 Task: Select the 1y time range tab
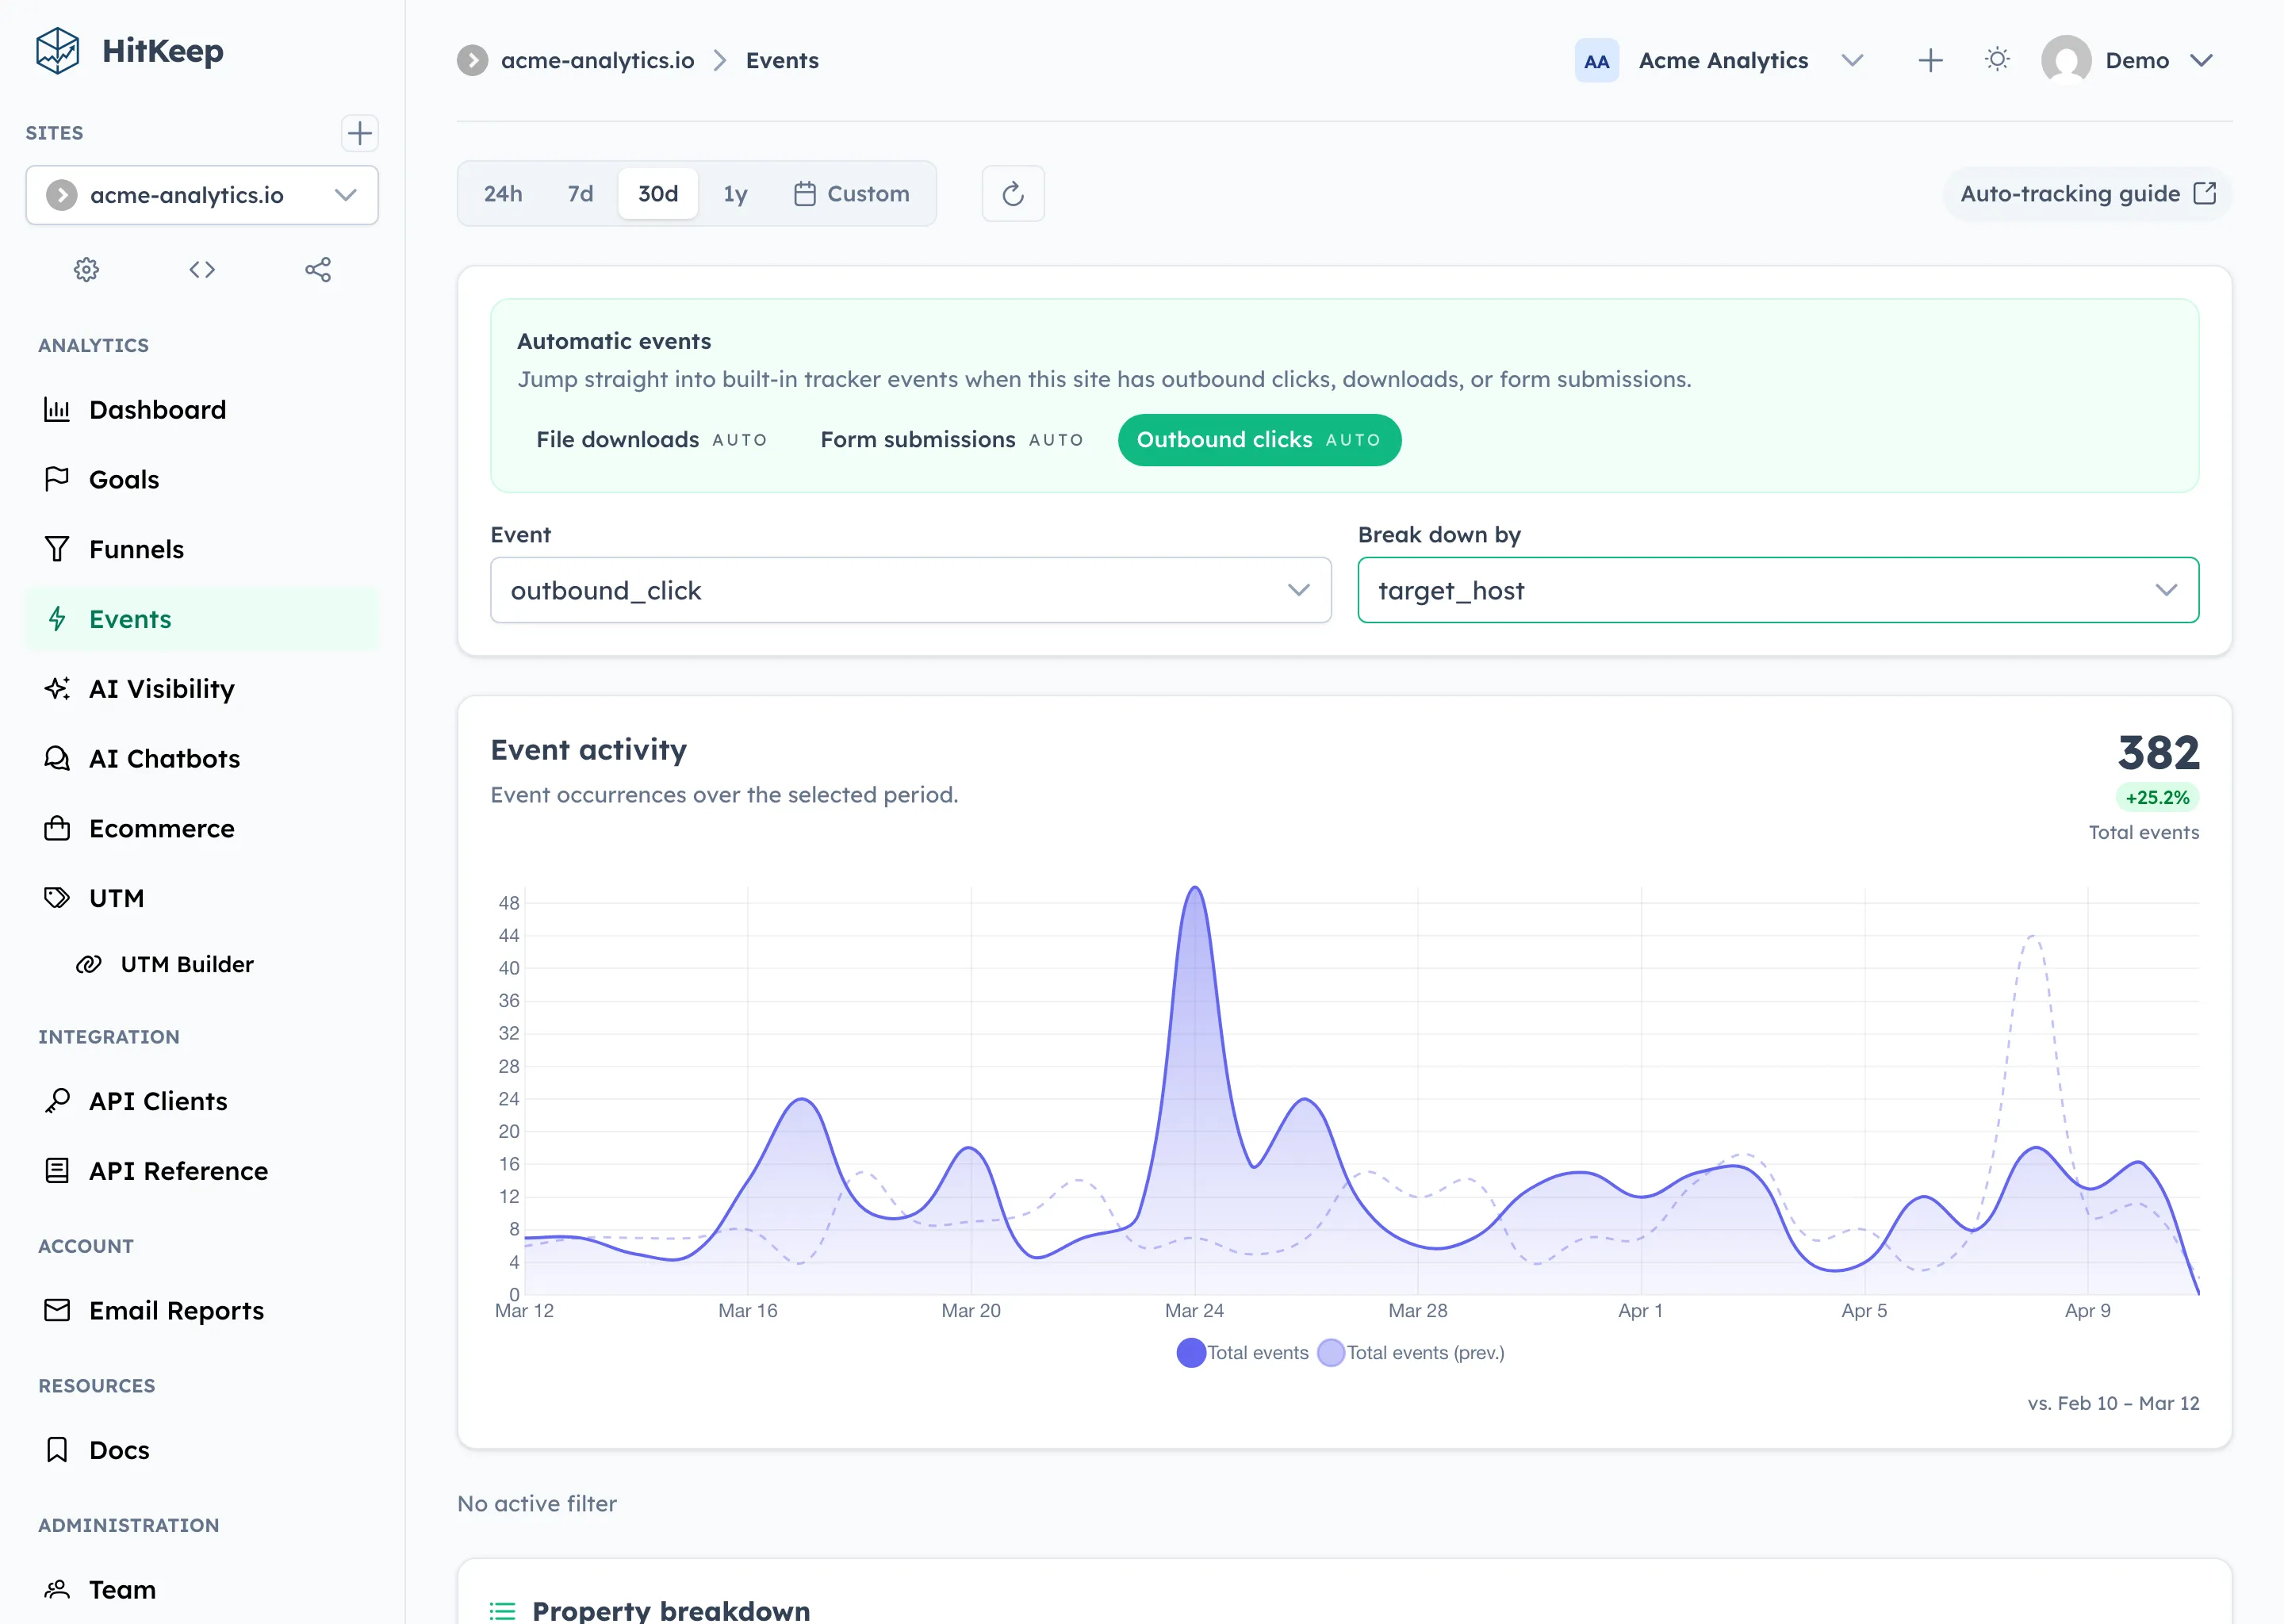pos(735,193)
